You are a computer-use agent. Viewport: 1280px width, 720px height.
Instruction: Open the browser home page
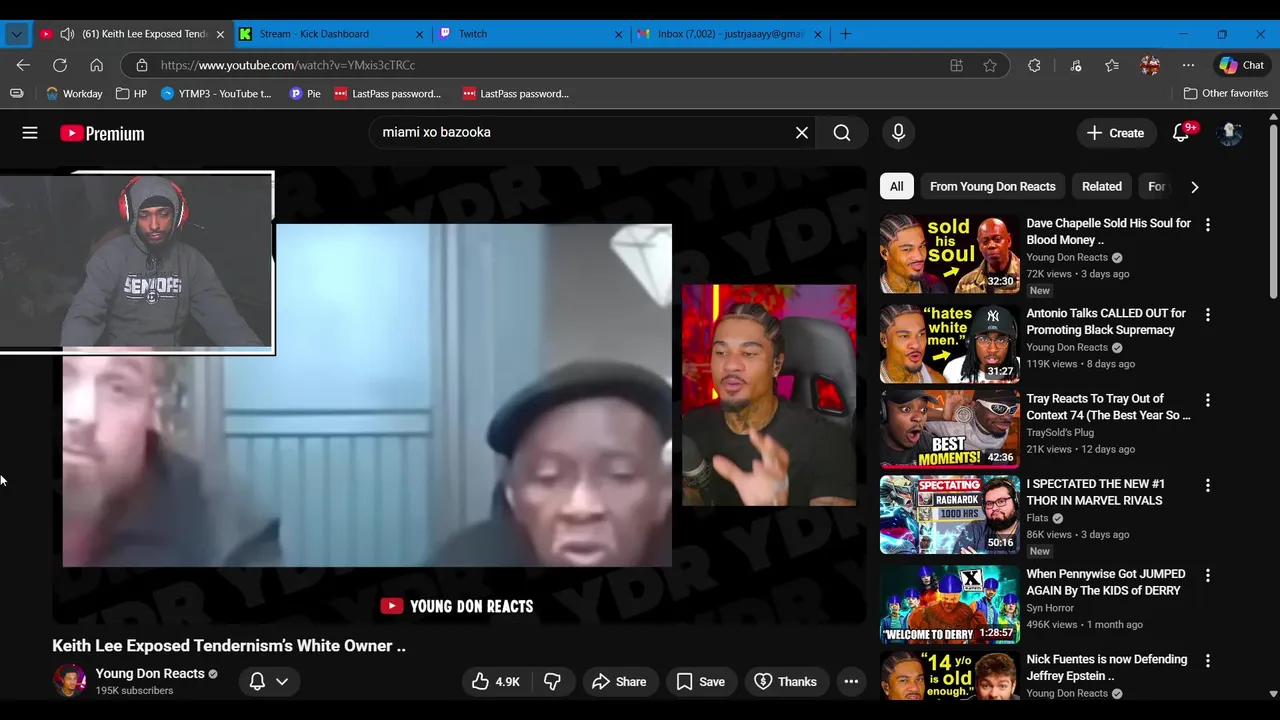[x=96, y=65]
